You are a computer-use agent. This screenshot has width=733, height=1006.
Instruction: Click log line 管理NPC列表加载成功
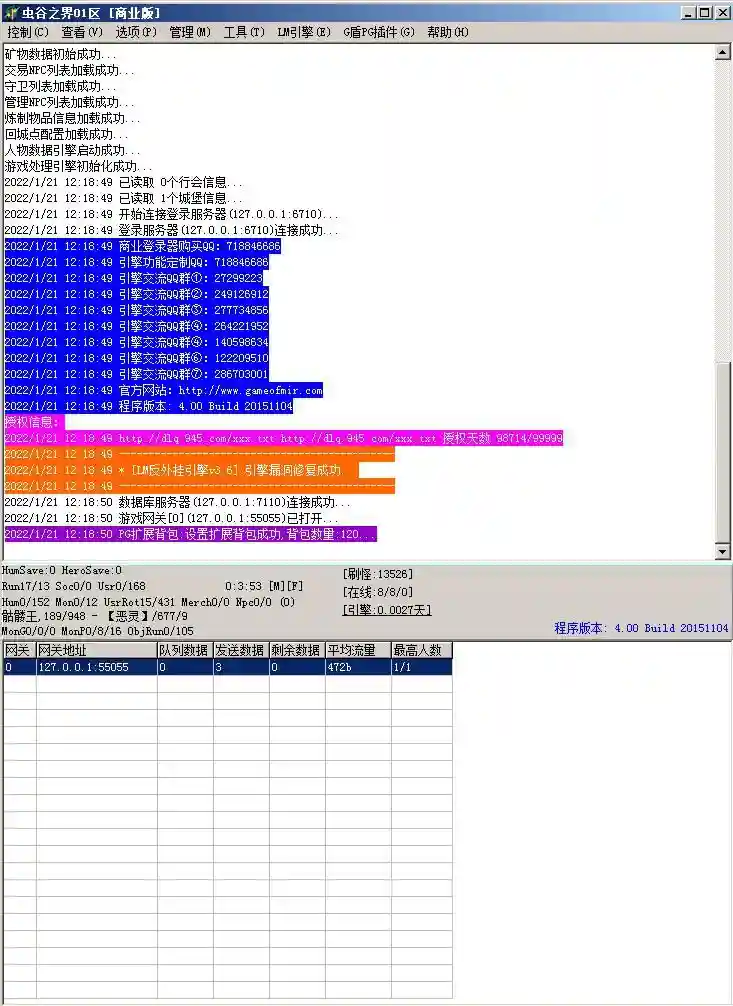pos(69,103)
